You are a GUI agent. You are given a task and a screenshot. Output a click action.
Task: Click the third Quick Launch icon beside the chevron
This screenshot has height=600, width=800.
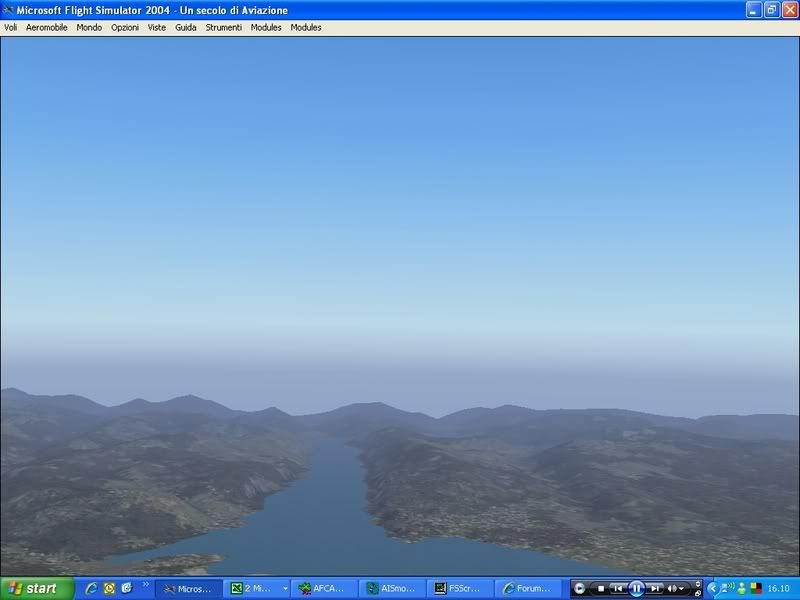coord(127,588)
